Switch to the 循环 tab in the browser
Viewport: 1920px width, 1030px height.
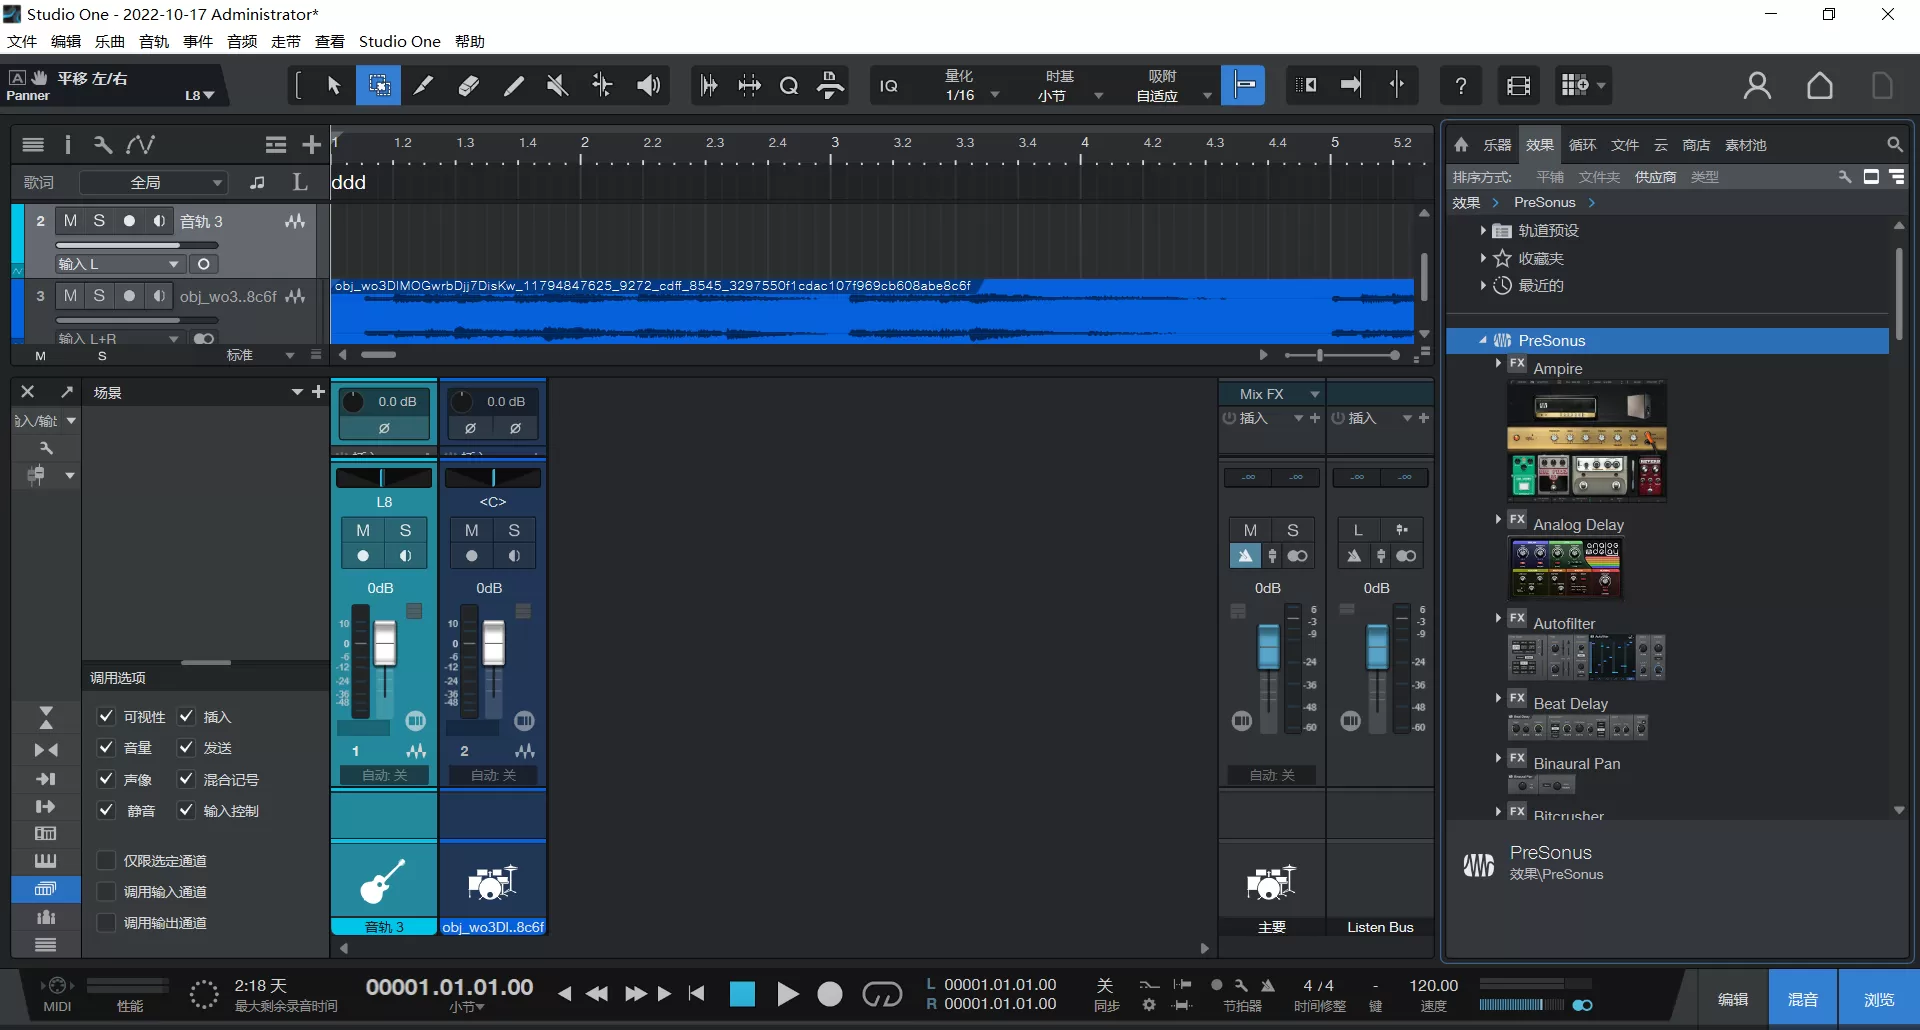pyautogui.click(x=1581, y=144)
